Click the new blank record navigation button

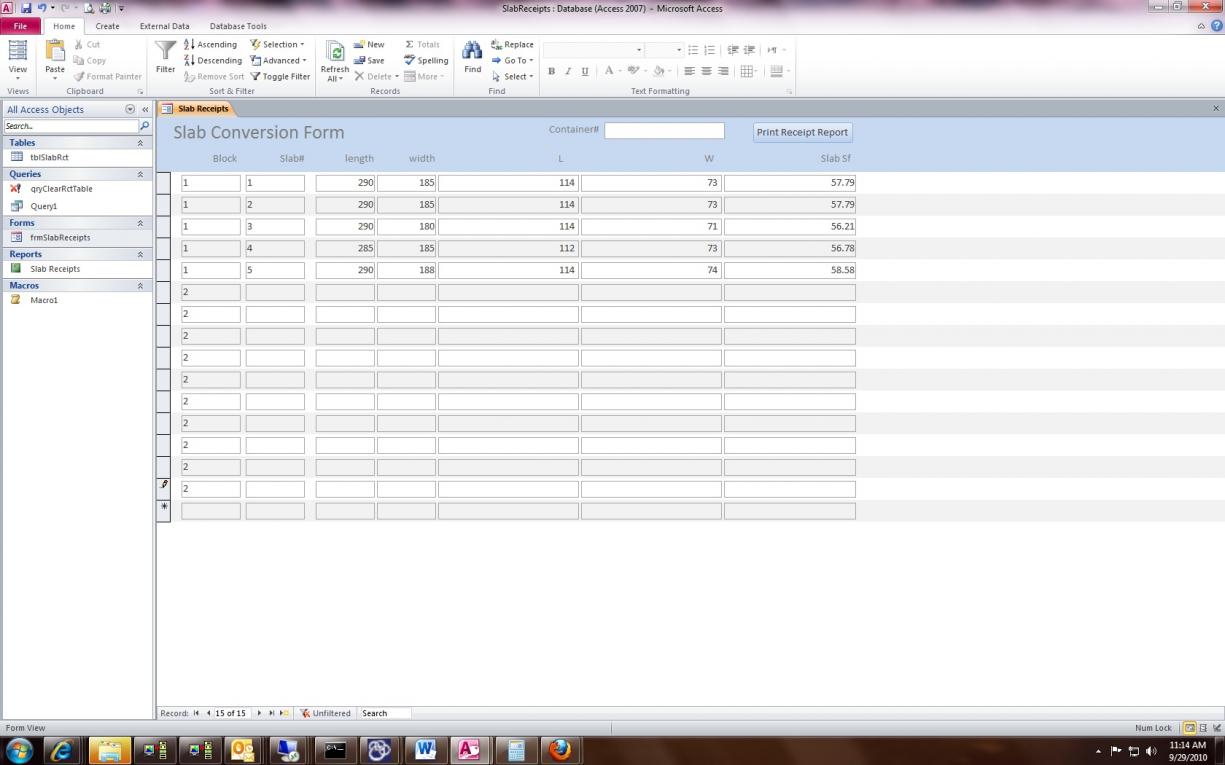(284, 713)
